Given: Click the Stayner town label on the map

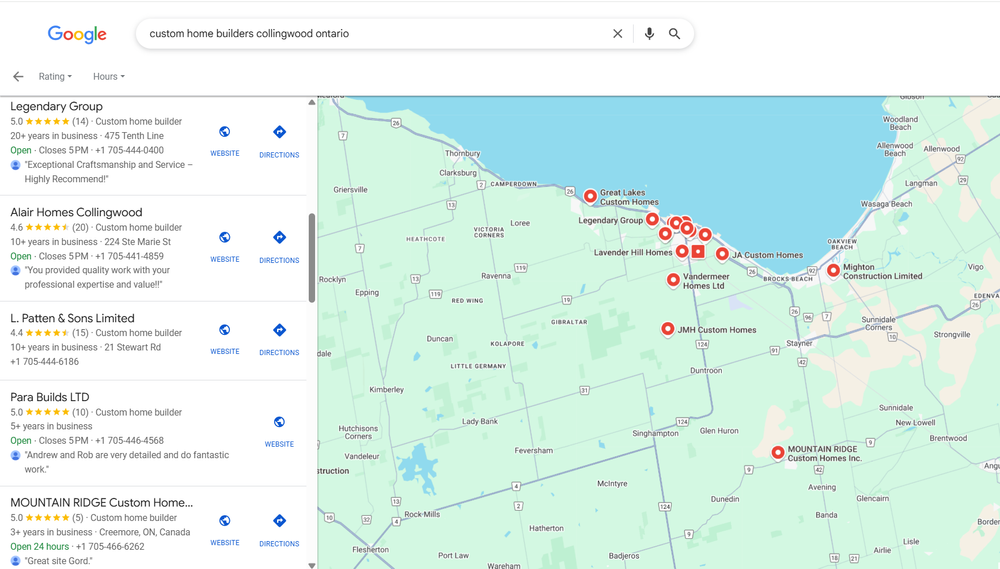Looking at the screenshot, I should tap(799, 343).
